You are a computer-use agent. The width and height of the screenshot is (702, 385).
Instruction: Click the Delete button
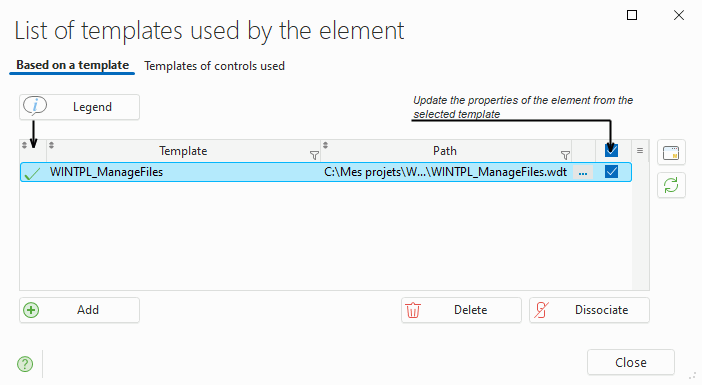coord(461,310)
